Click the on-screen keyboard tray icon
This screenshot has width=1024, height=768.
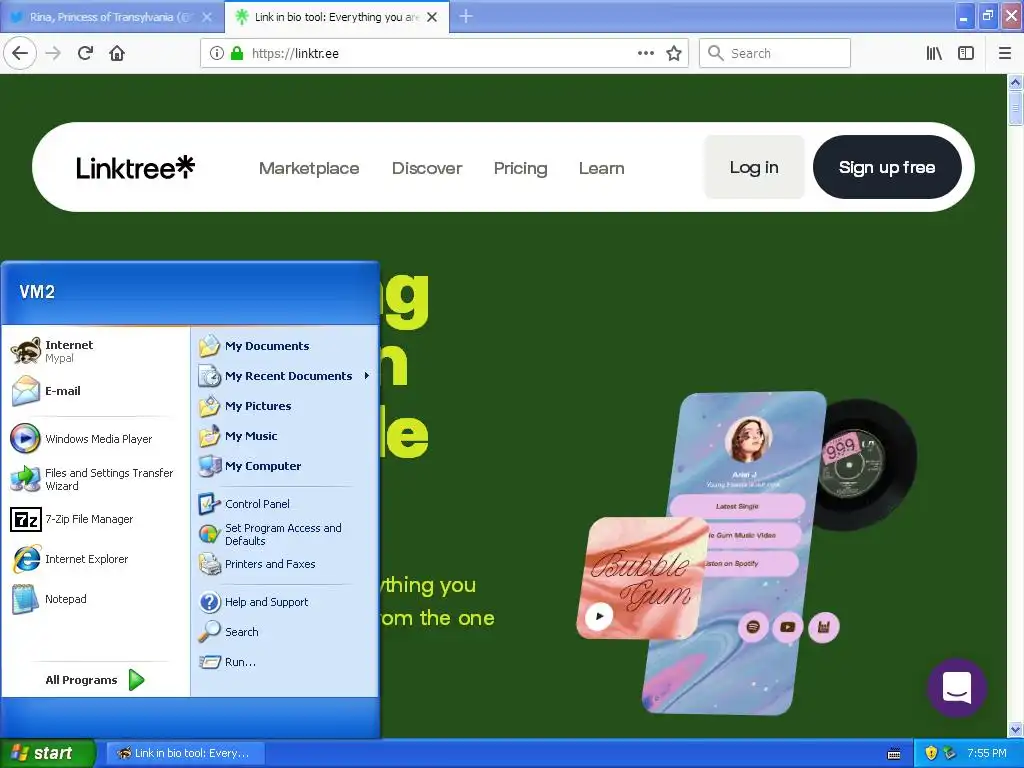[894, 754]
